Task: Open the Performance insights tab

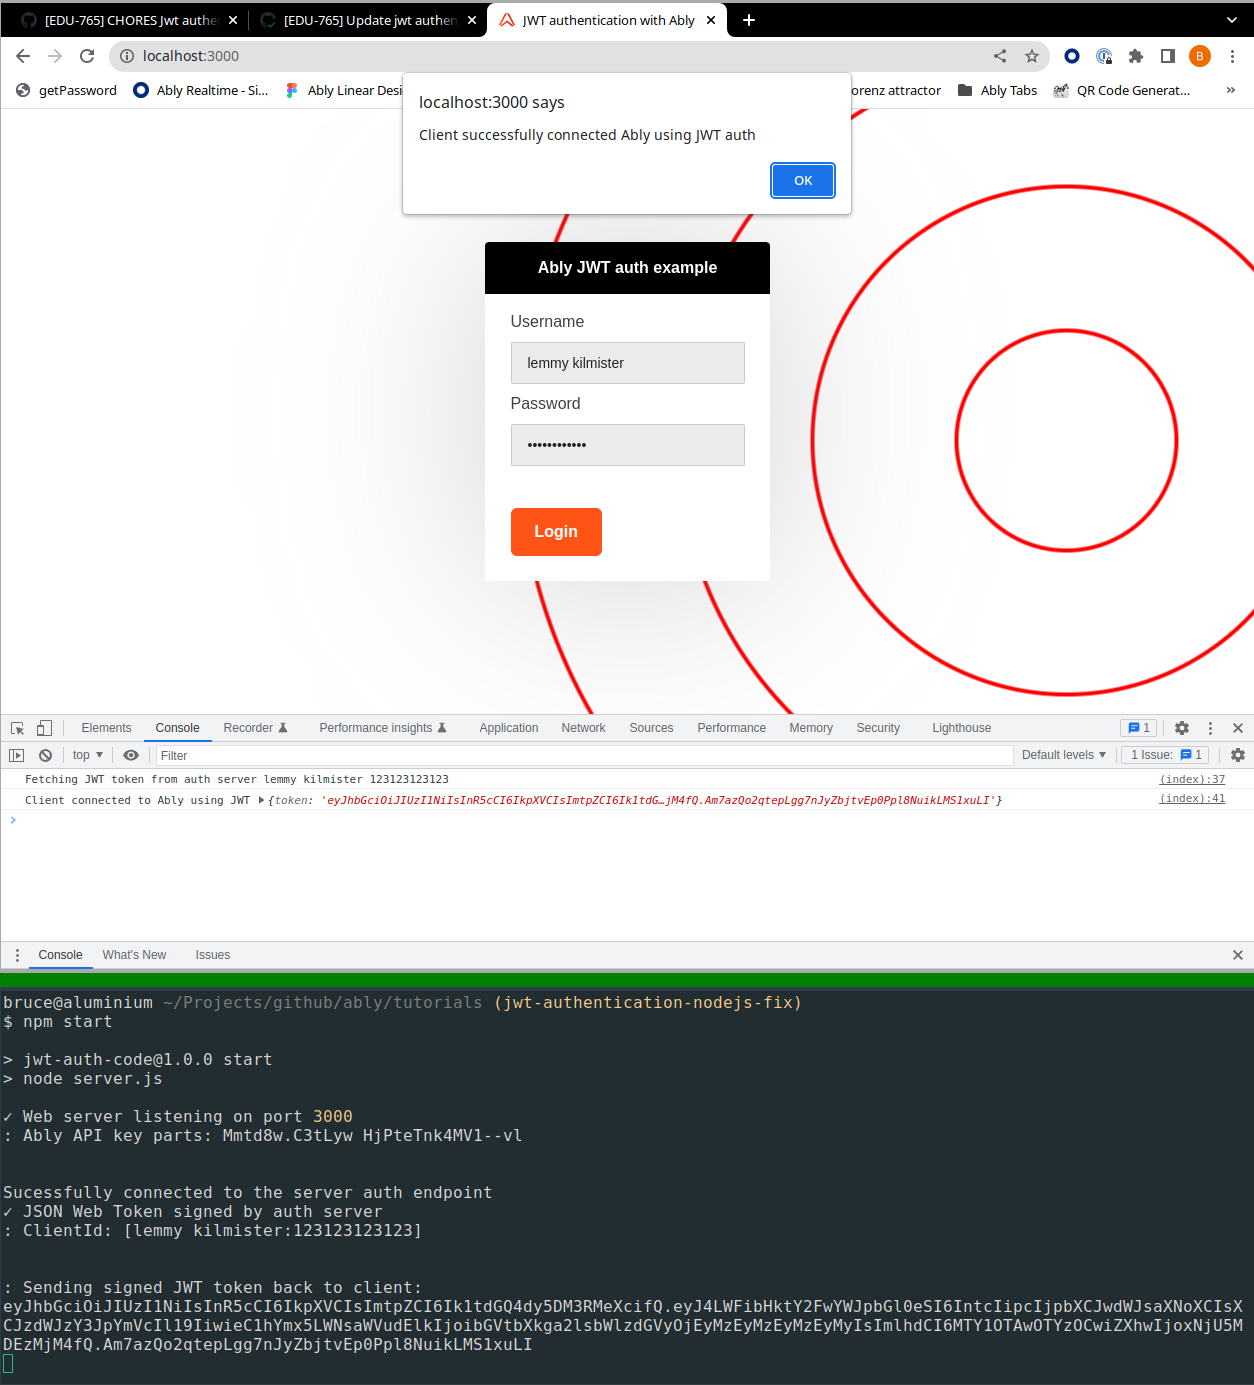Action: 383,728
